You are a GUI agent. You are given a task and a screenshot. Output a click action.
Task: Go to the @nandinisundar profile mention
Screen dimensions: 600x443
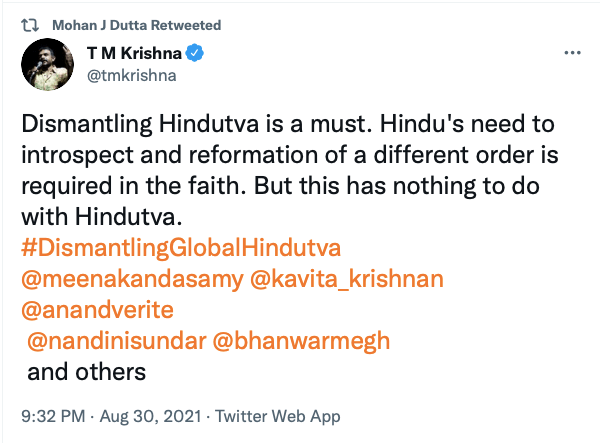pos(115,340)
